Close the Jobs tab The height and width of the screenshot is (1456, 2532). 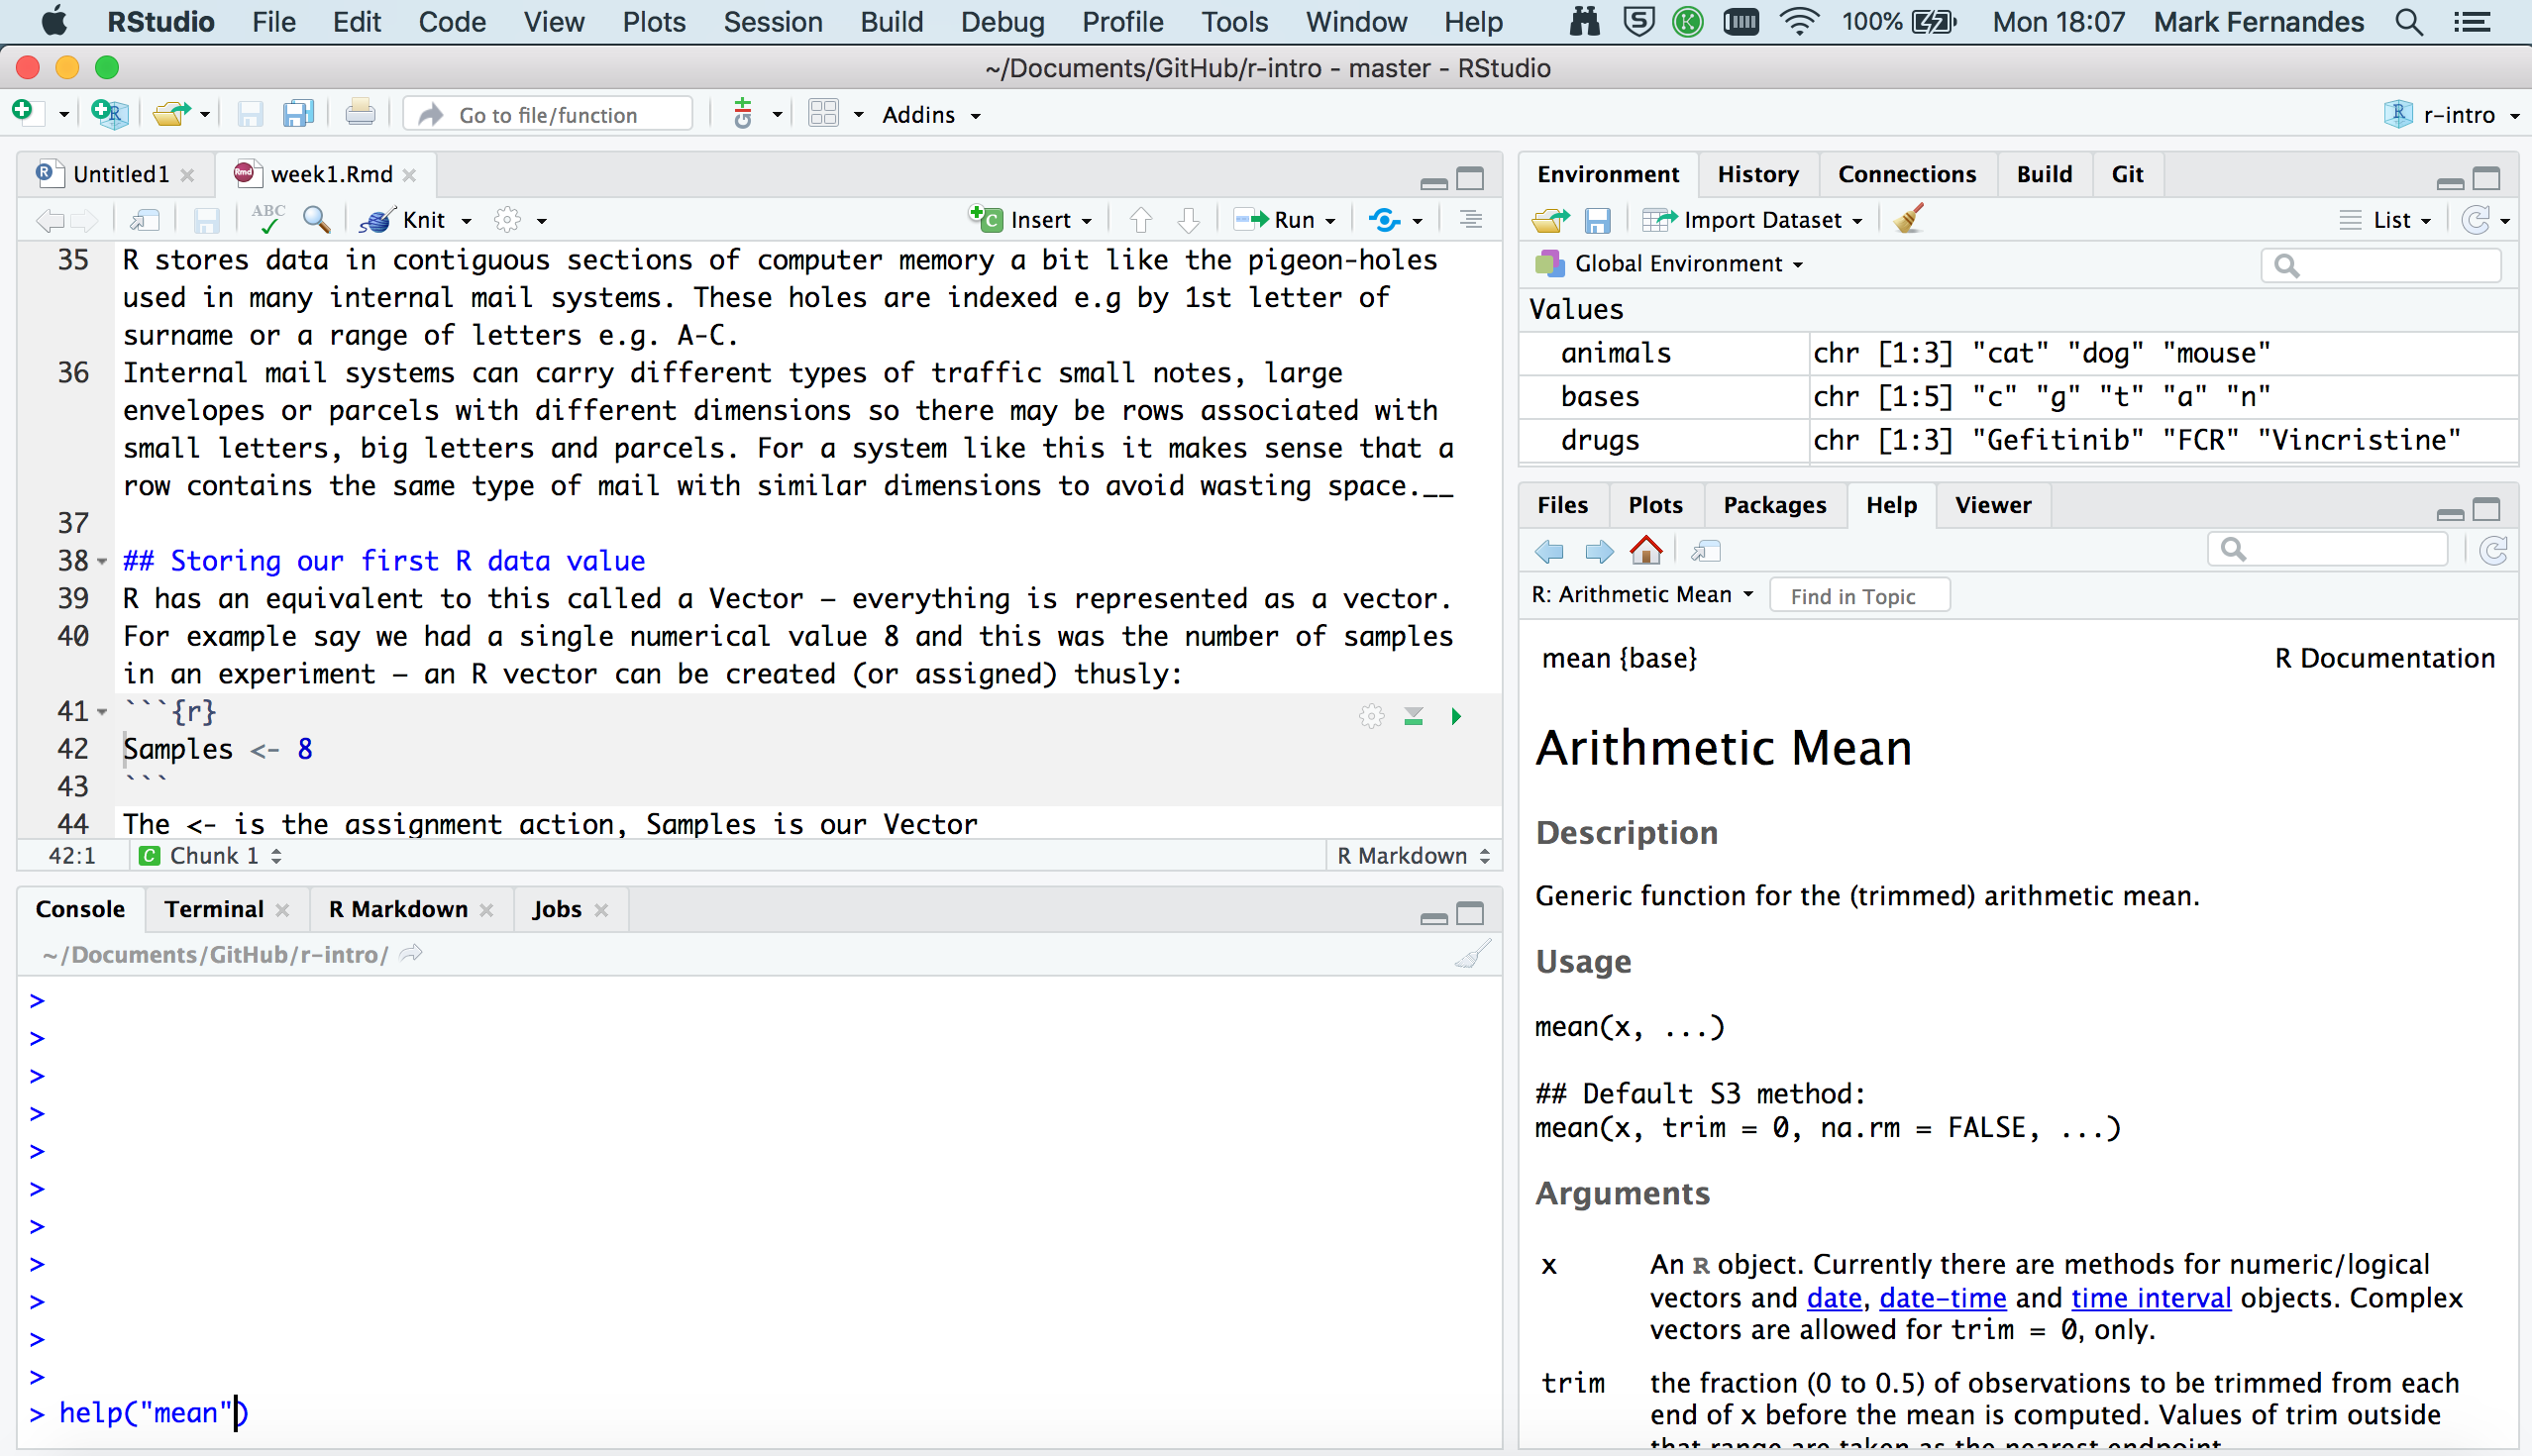click(601, 910)
